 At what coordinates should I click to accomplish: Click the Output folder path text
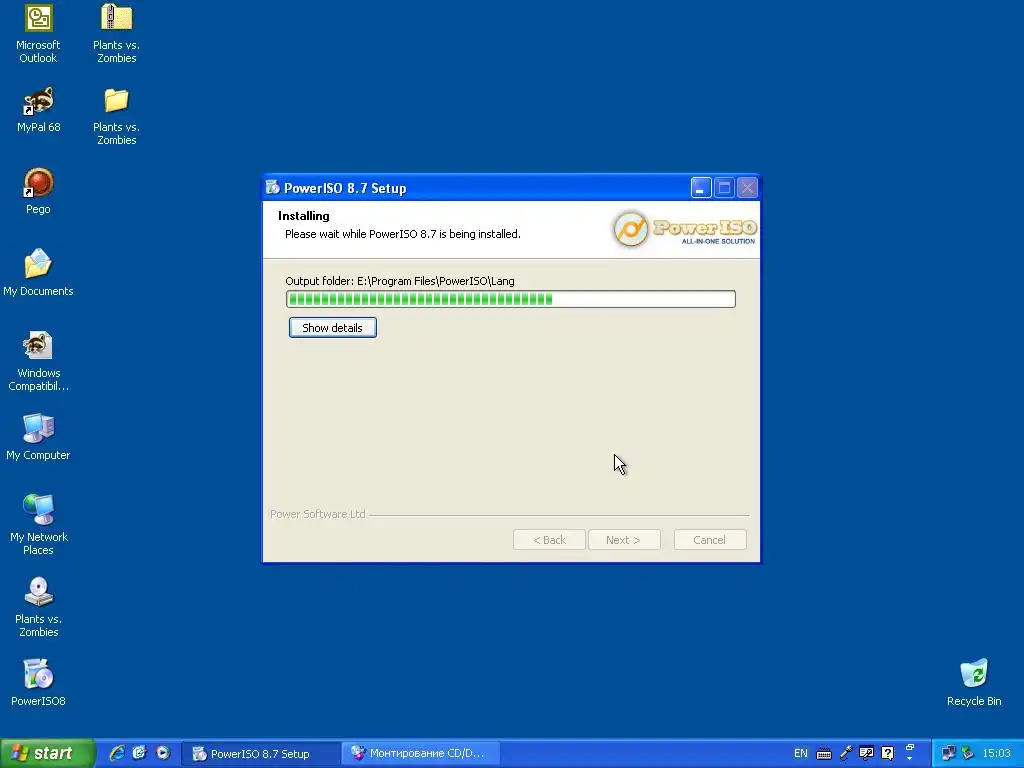pos(400,281)
